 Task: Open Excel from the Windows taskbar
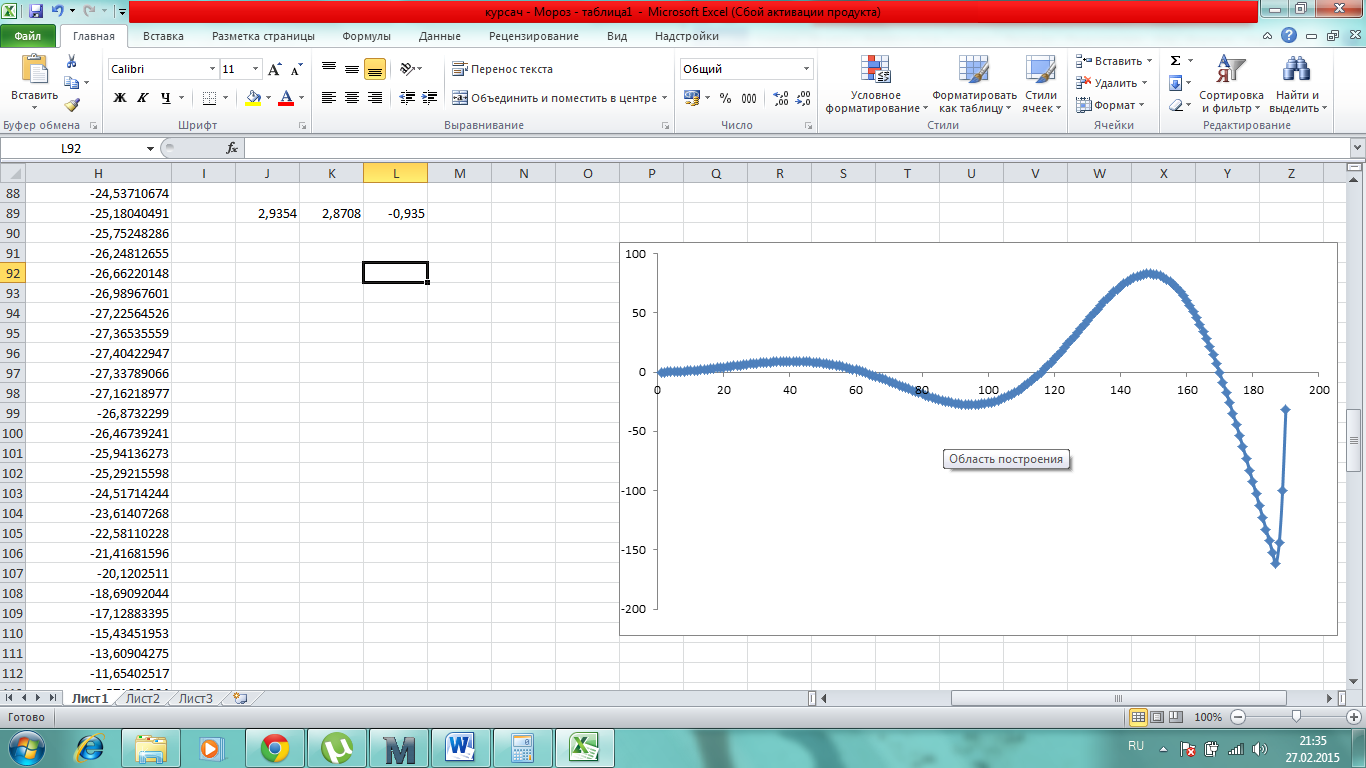point(584,747)
